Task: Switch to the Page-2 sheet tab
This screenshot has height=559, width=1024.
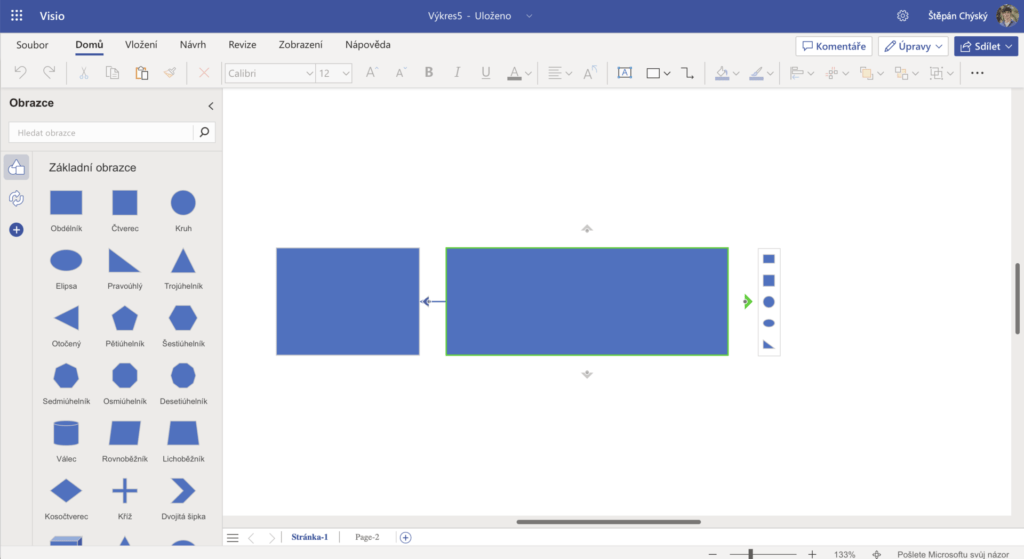Action: coord(367,537)
